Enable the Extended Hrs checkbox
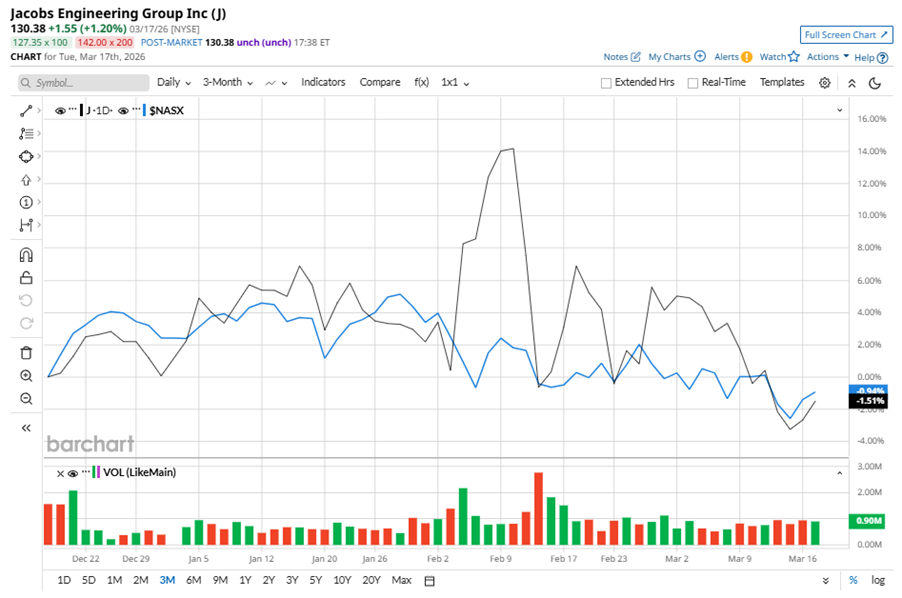This screenshot has width=902, height=598. tap(606, 83)
